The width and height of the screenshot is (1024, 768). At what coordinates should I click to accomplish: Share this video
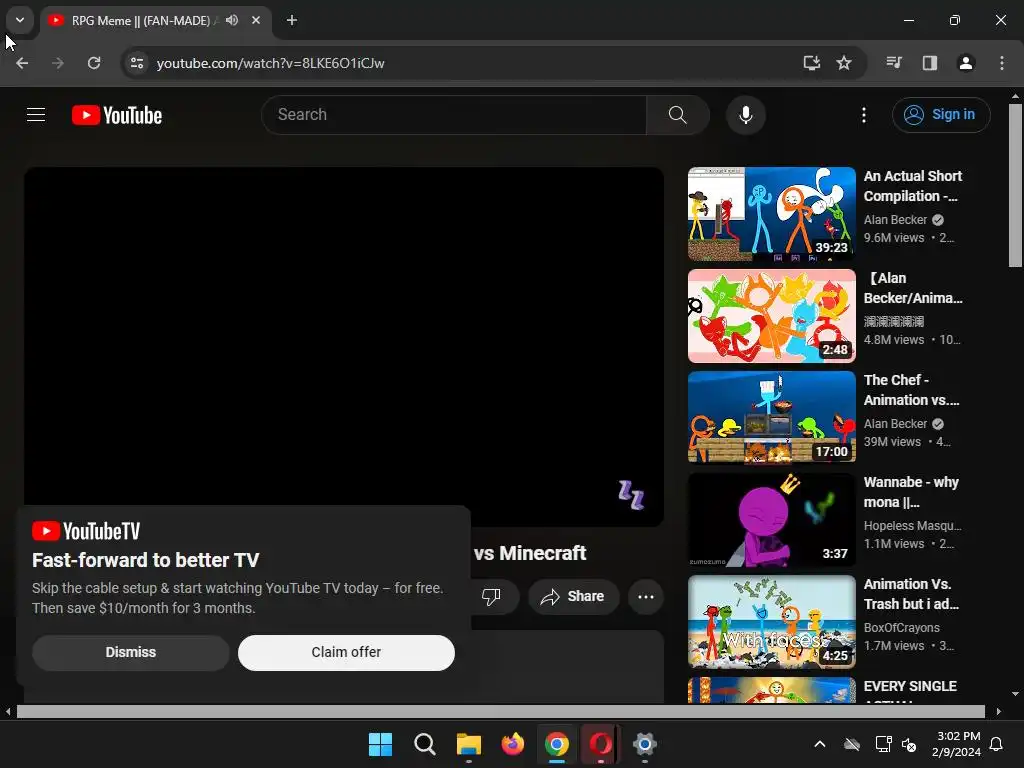click(573, 596)
